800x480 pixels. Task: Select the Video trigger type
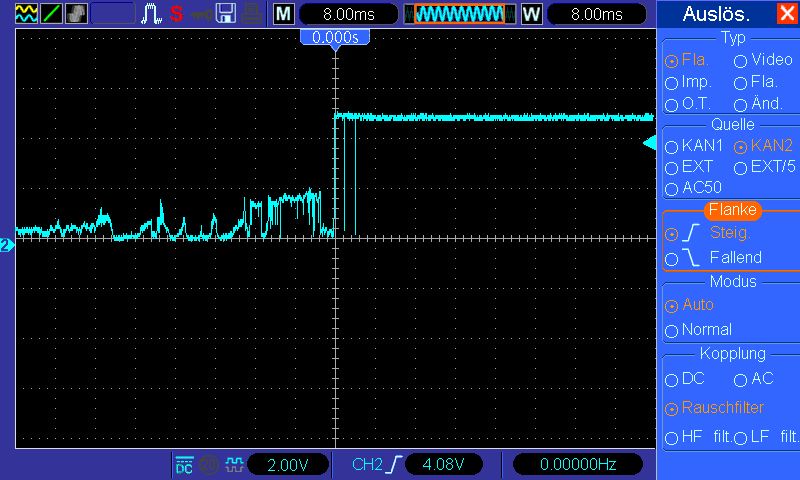[763, 60]
